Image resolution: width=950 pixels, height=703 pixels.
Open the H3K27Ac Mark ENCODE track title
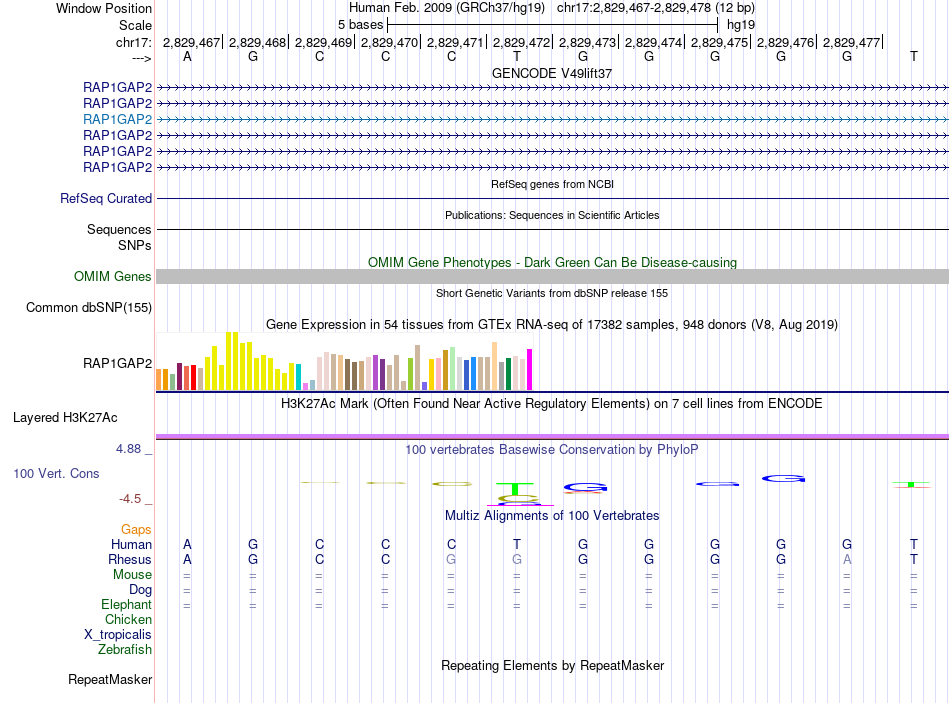pyautogui.click(x=552, y=404)
